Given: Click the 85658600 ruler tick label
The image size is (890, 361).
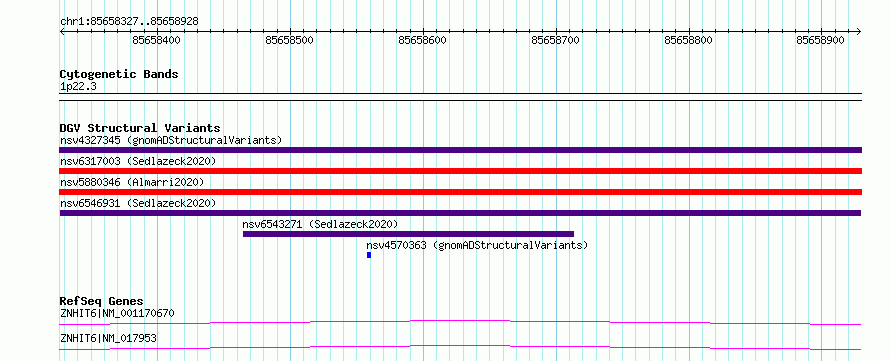Looking at the screenshot, I should [x=422, y=40].
